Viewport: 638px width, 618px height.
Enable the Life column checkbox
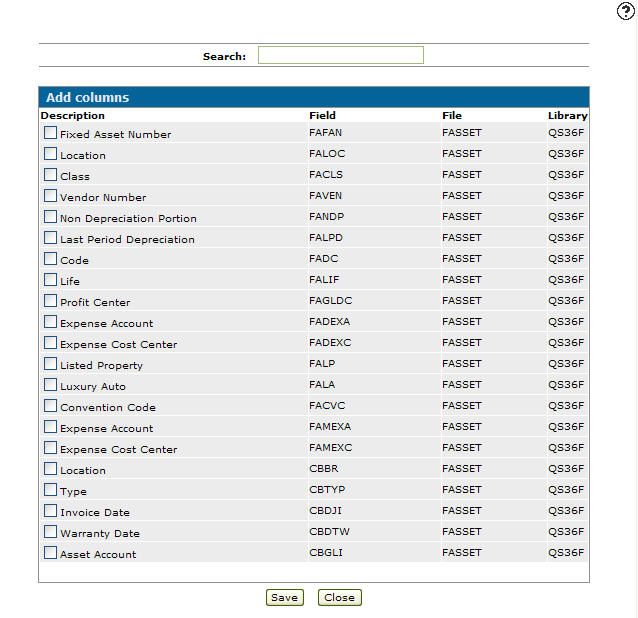pyautogui.click(x=50, y=280)
